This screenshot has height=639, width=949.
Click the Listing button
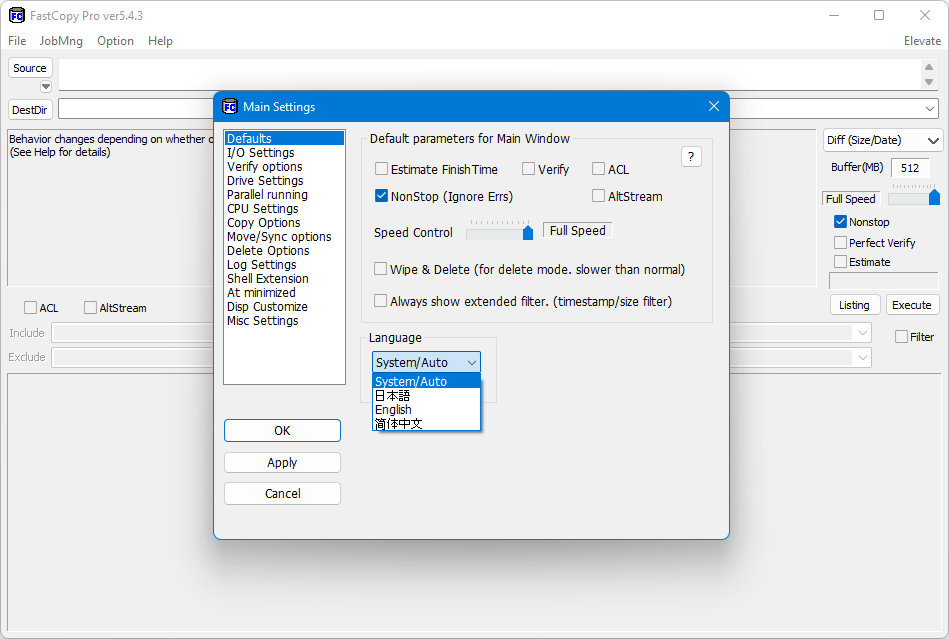tap(854, 305)
